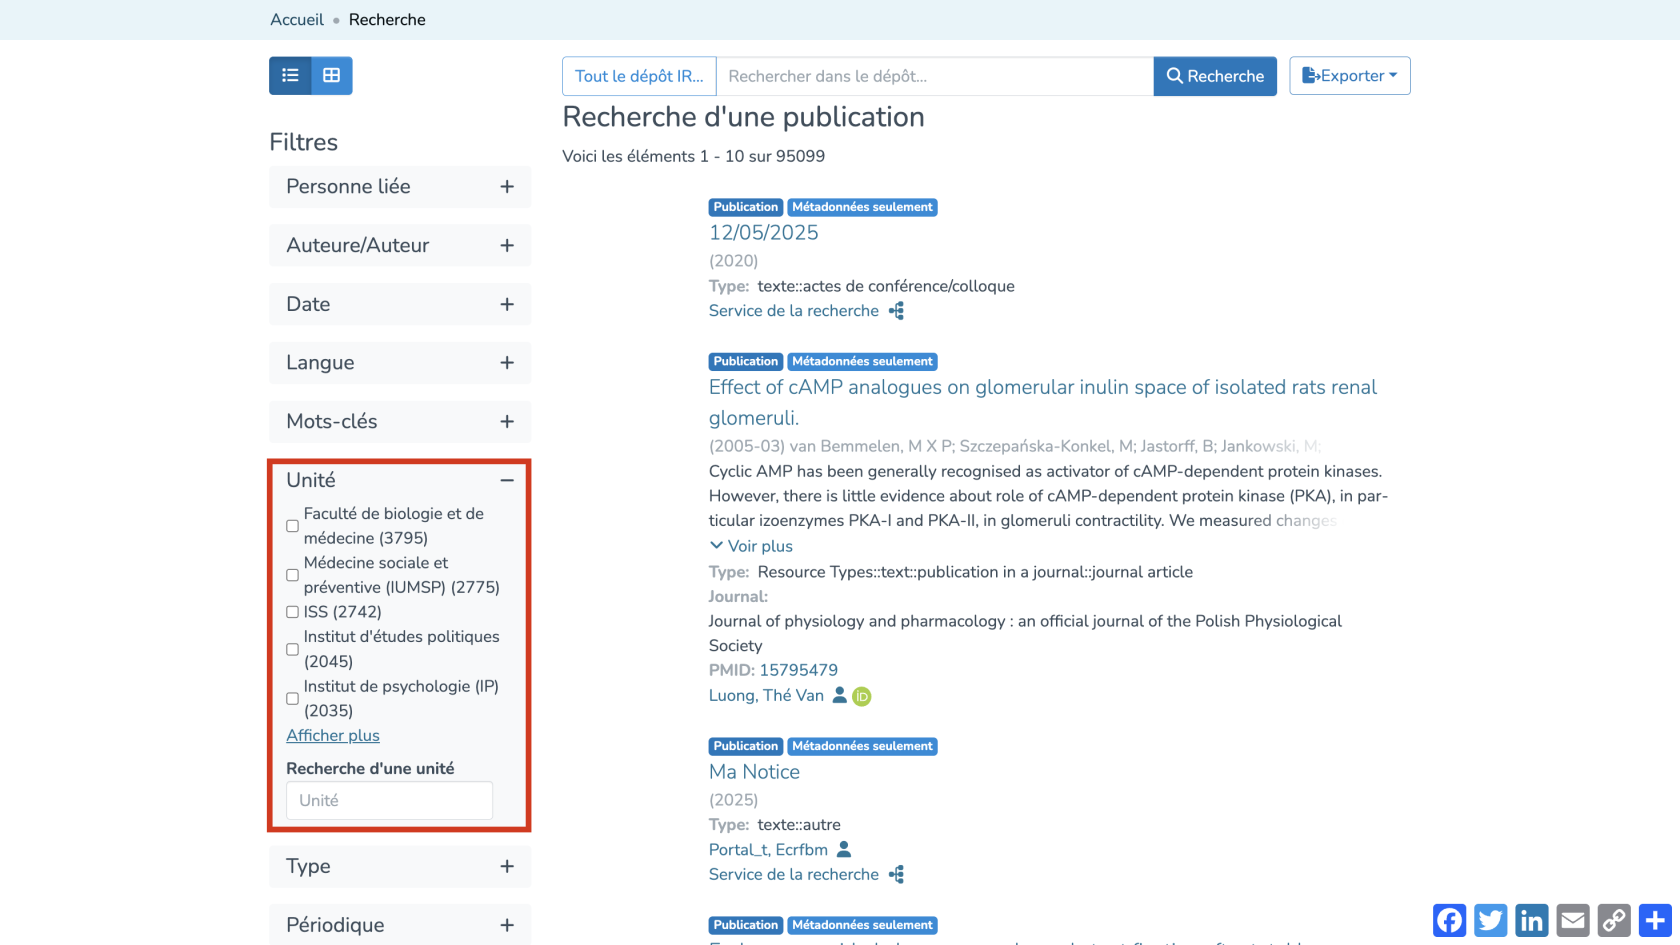Copy link using chain icon
The width and height of the screenshot is (1680, 945).
pyautogui.click(x=1613, y=920)
